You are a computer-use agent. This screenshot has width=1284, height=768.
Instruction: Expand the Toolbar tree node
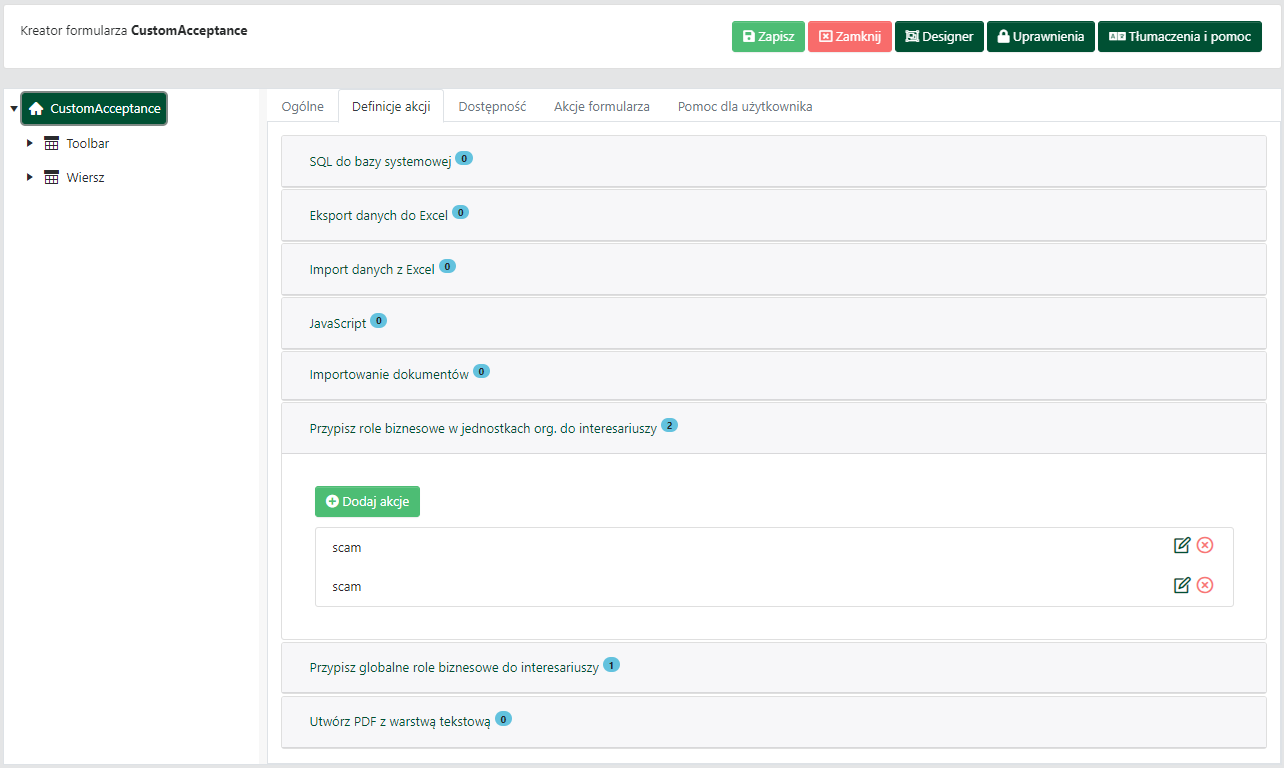pos(30,144)
